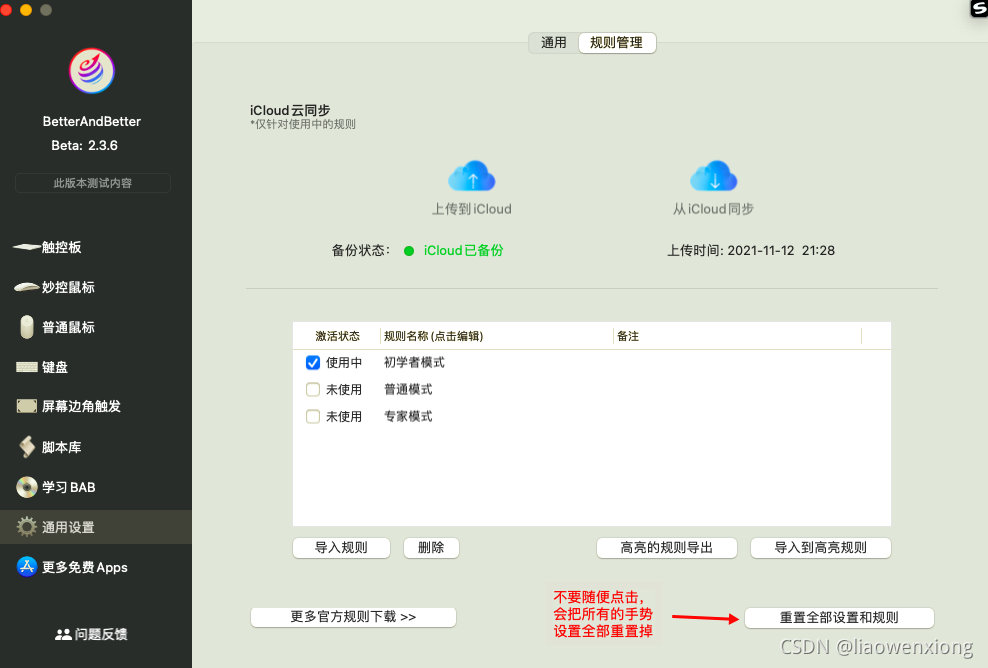The image size is (988, 668).
Task: Enable the 普通模式 rule checkbox
Action: pyautogui.click(x=313, y=389)
